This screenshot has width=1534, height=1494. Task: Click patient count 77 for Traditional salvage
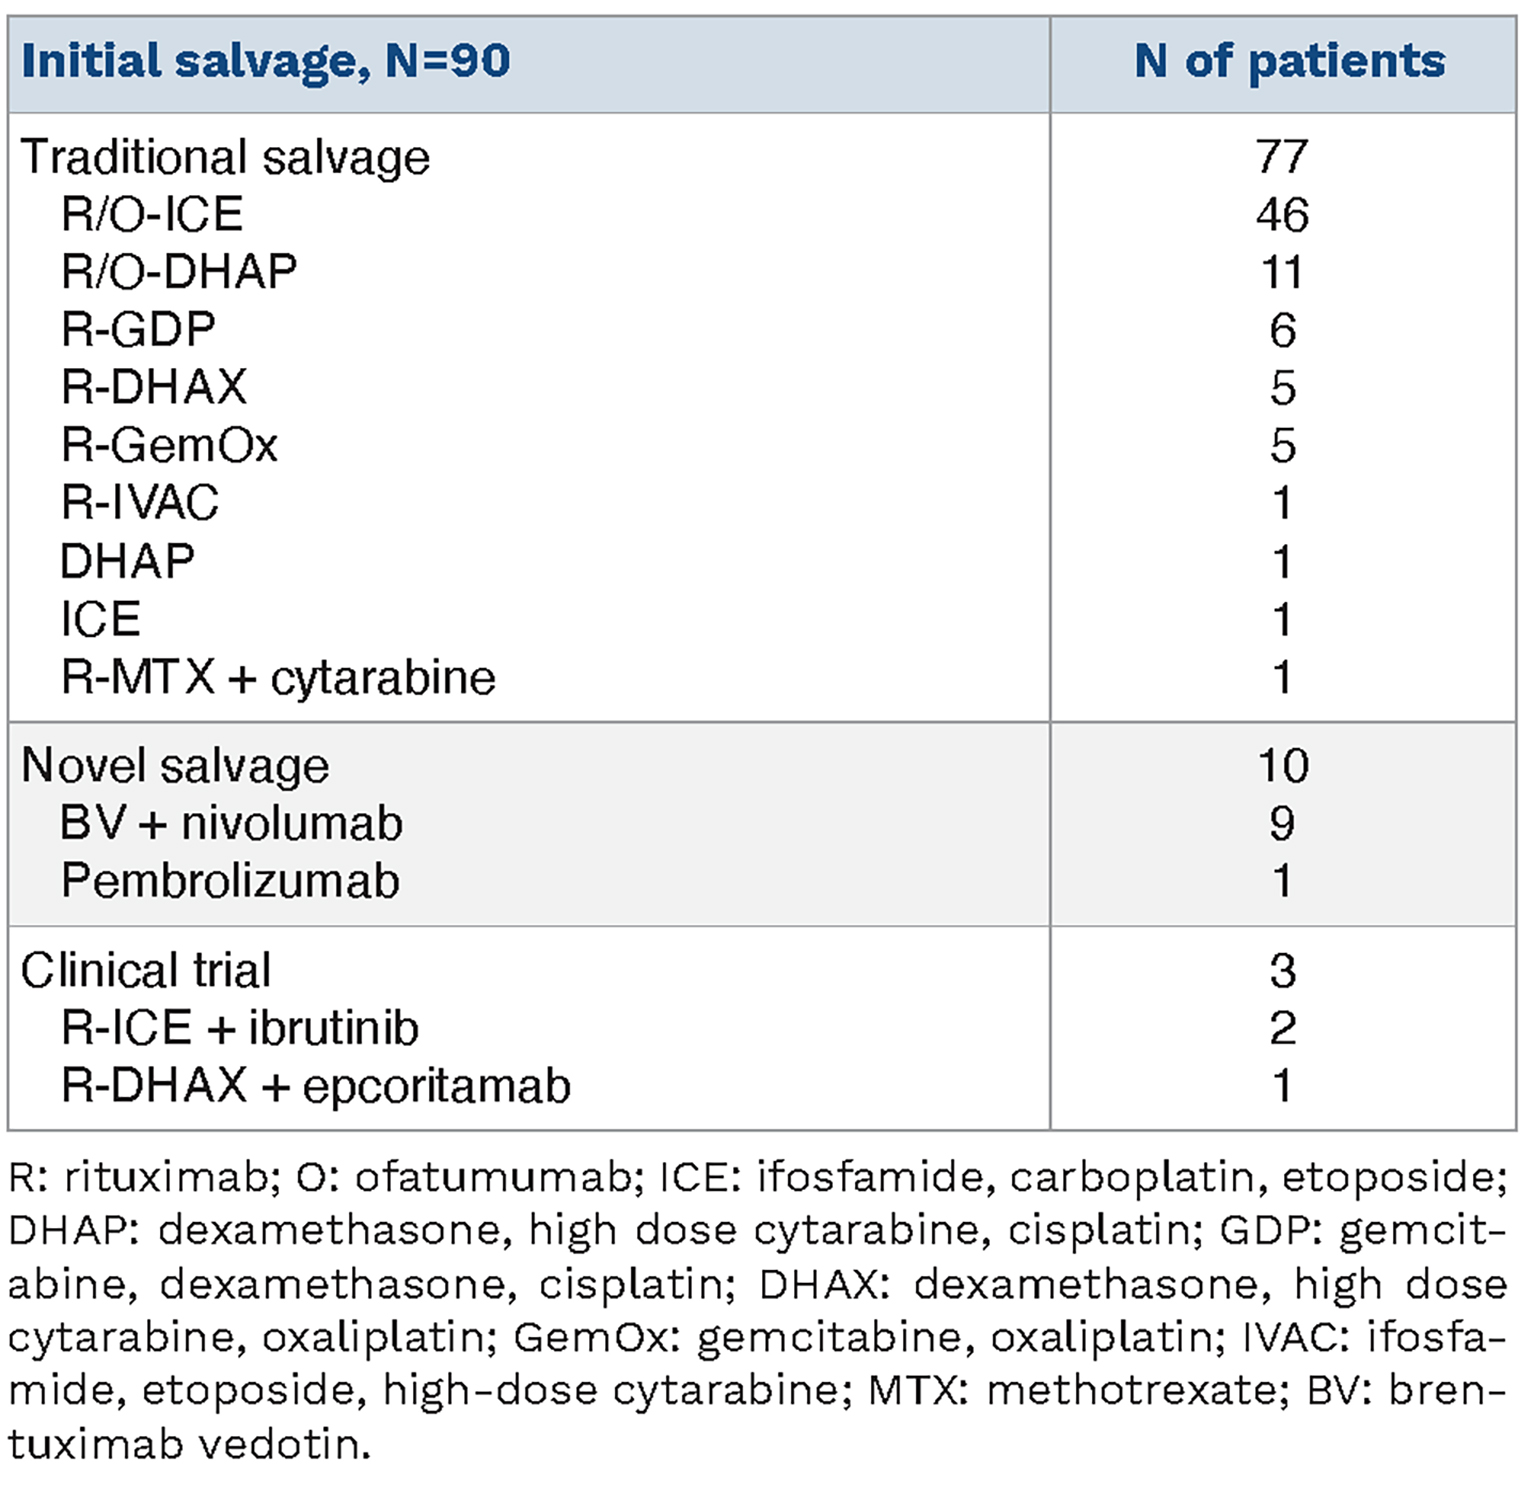coord(1282,157)
